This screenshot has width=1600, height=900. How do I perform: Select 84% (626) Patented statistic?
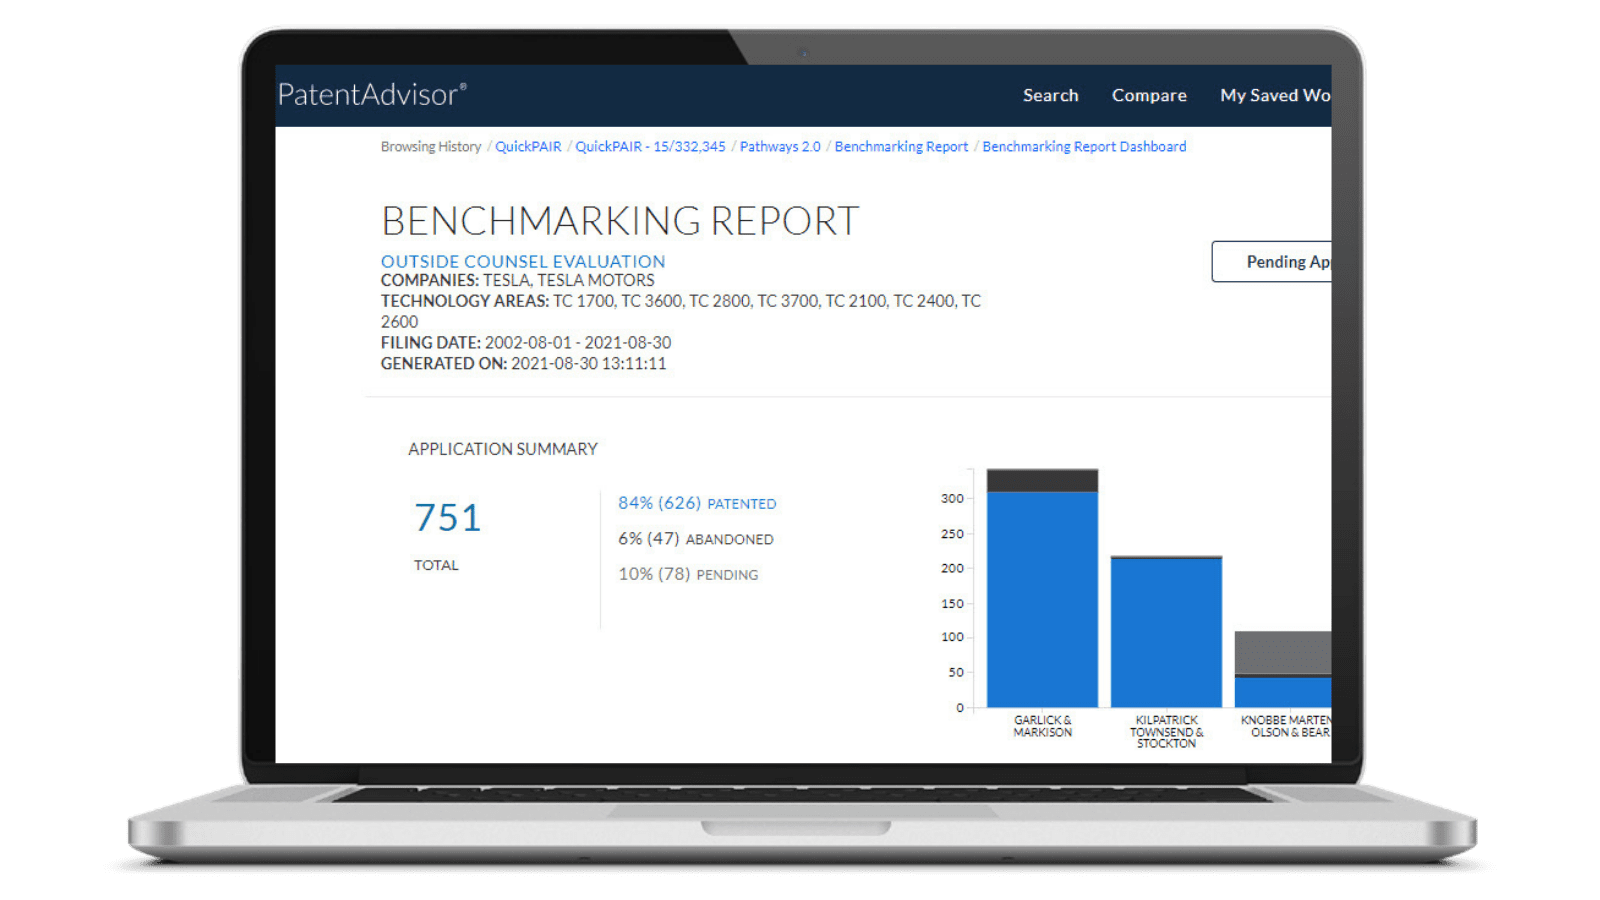697,503
